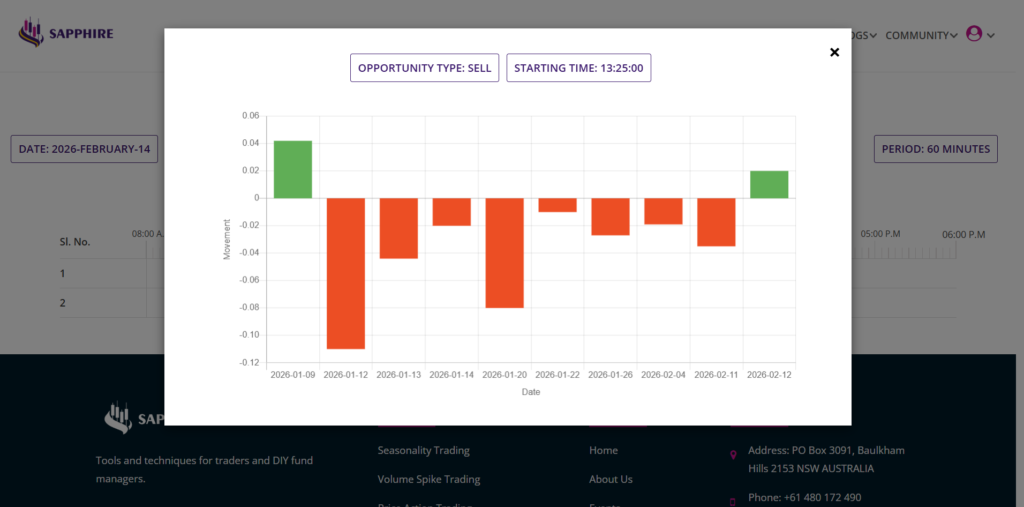This screenshot has width=1024, height=507.
Task: Click the address location pin icon
Action: pos(733,455)
